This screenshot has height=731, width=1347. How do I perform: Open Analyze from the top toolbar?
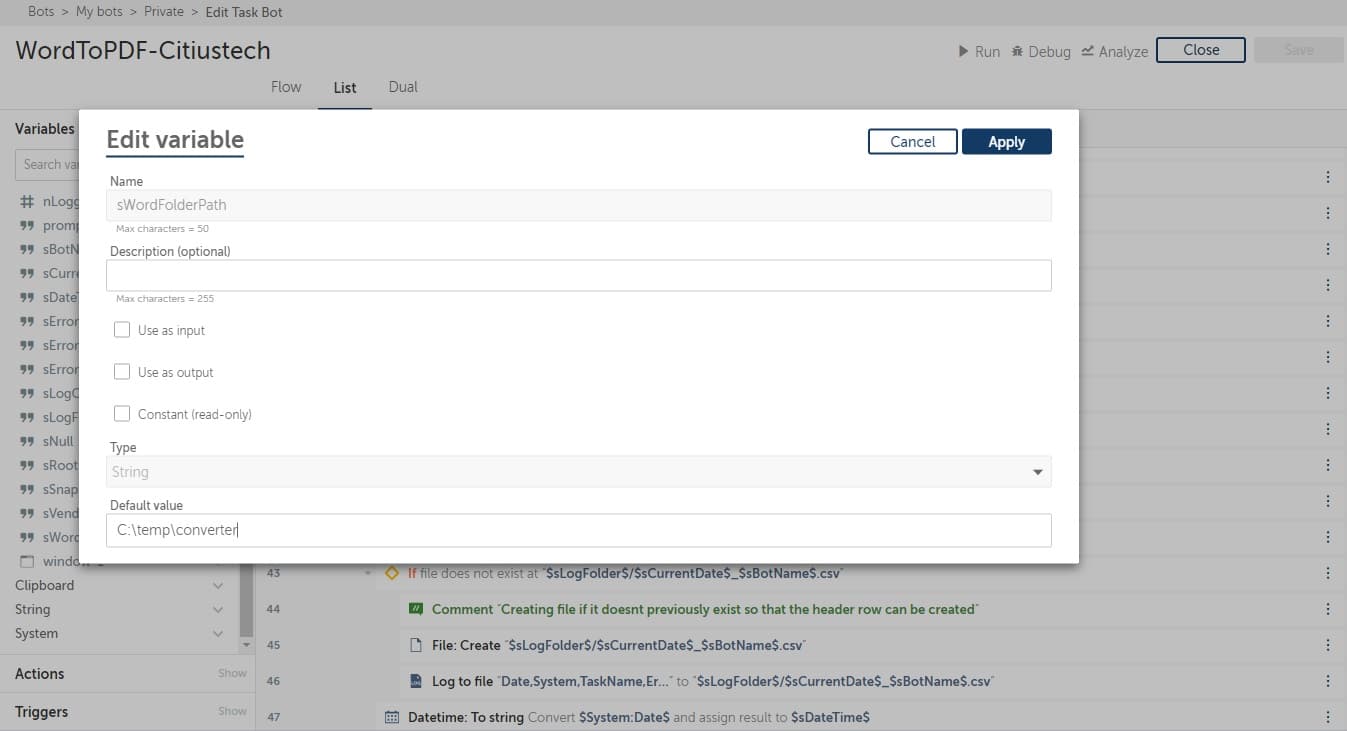pyautogui.click(x=1114, y=51)
